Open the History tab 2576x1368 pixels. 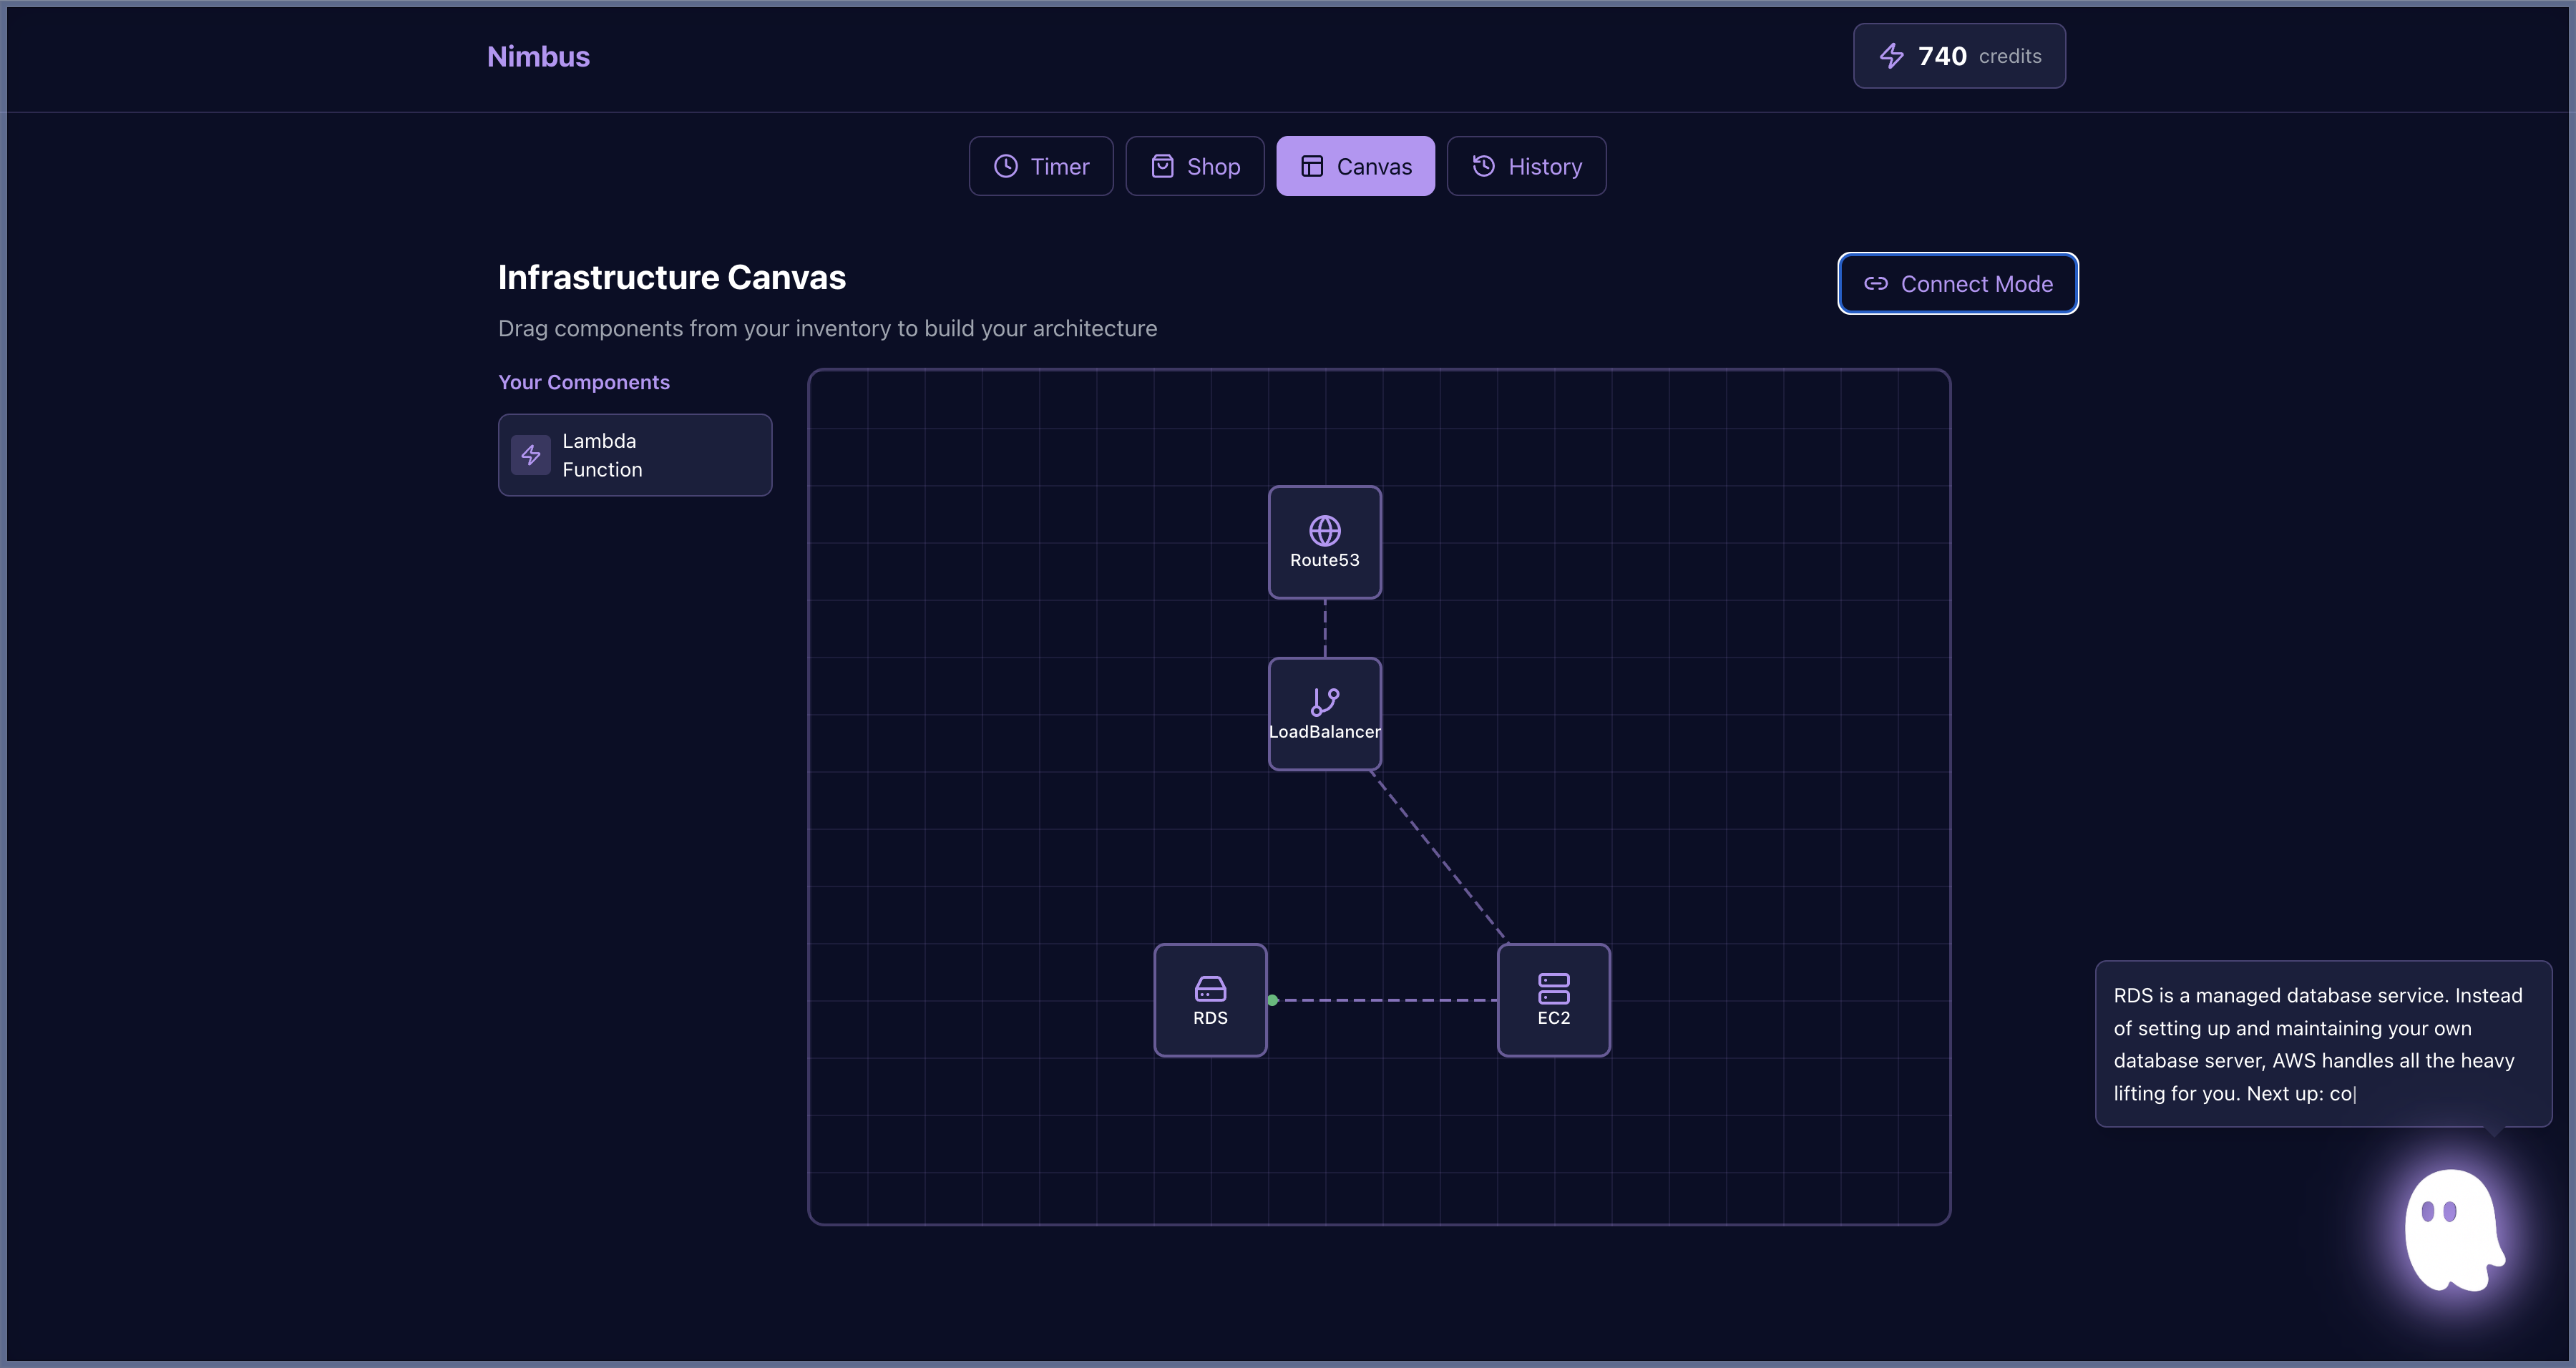point(1526,166)
